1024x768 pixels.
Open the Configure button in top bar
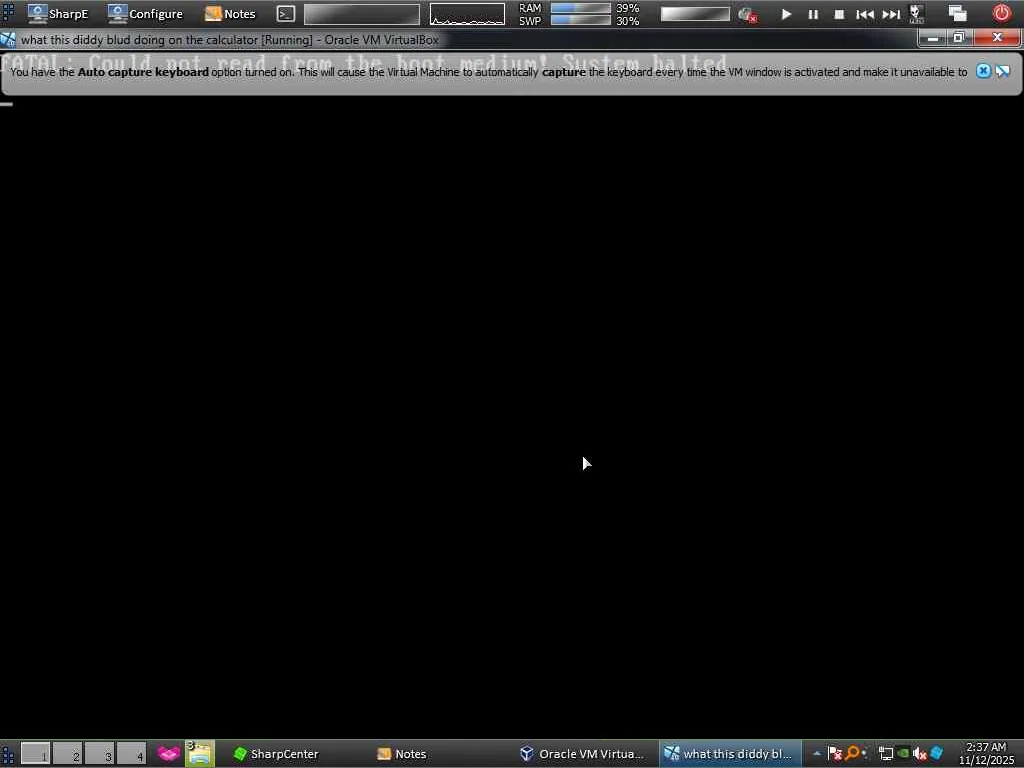point(145,14)
